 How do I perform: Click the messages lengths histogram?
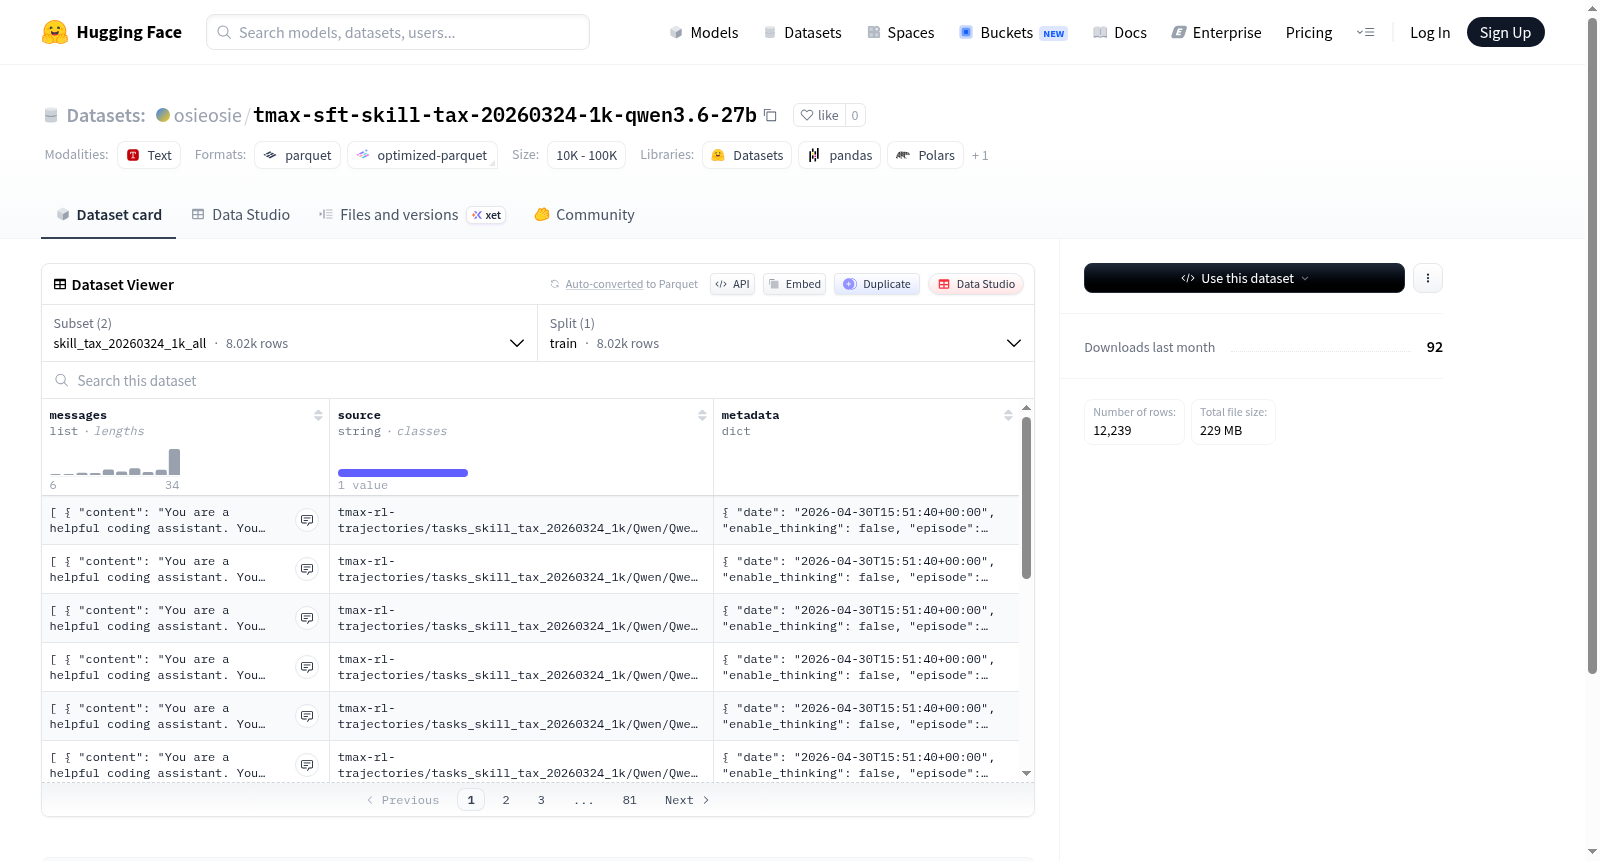coord(115,462)
